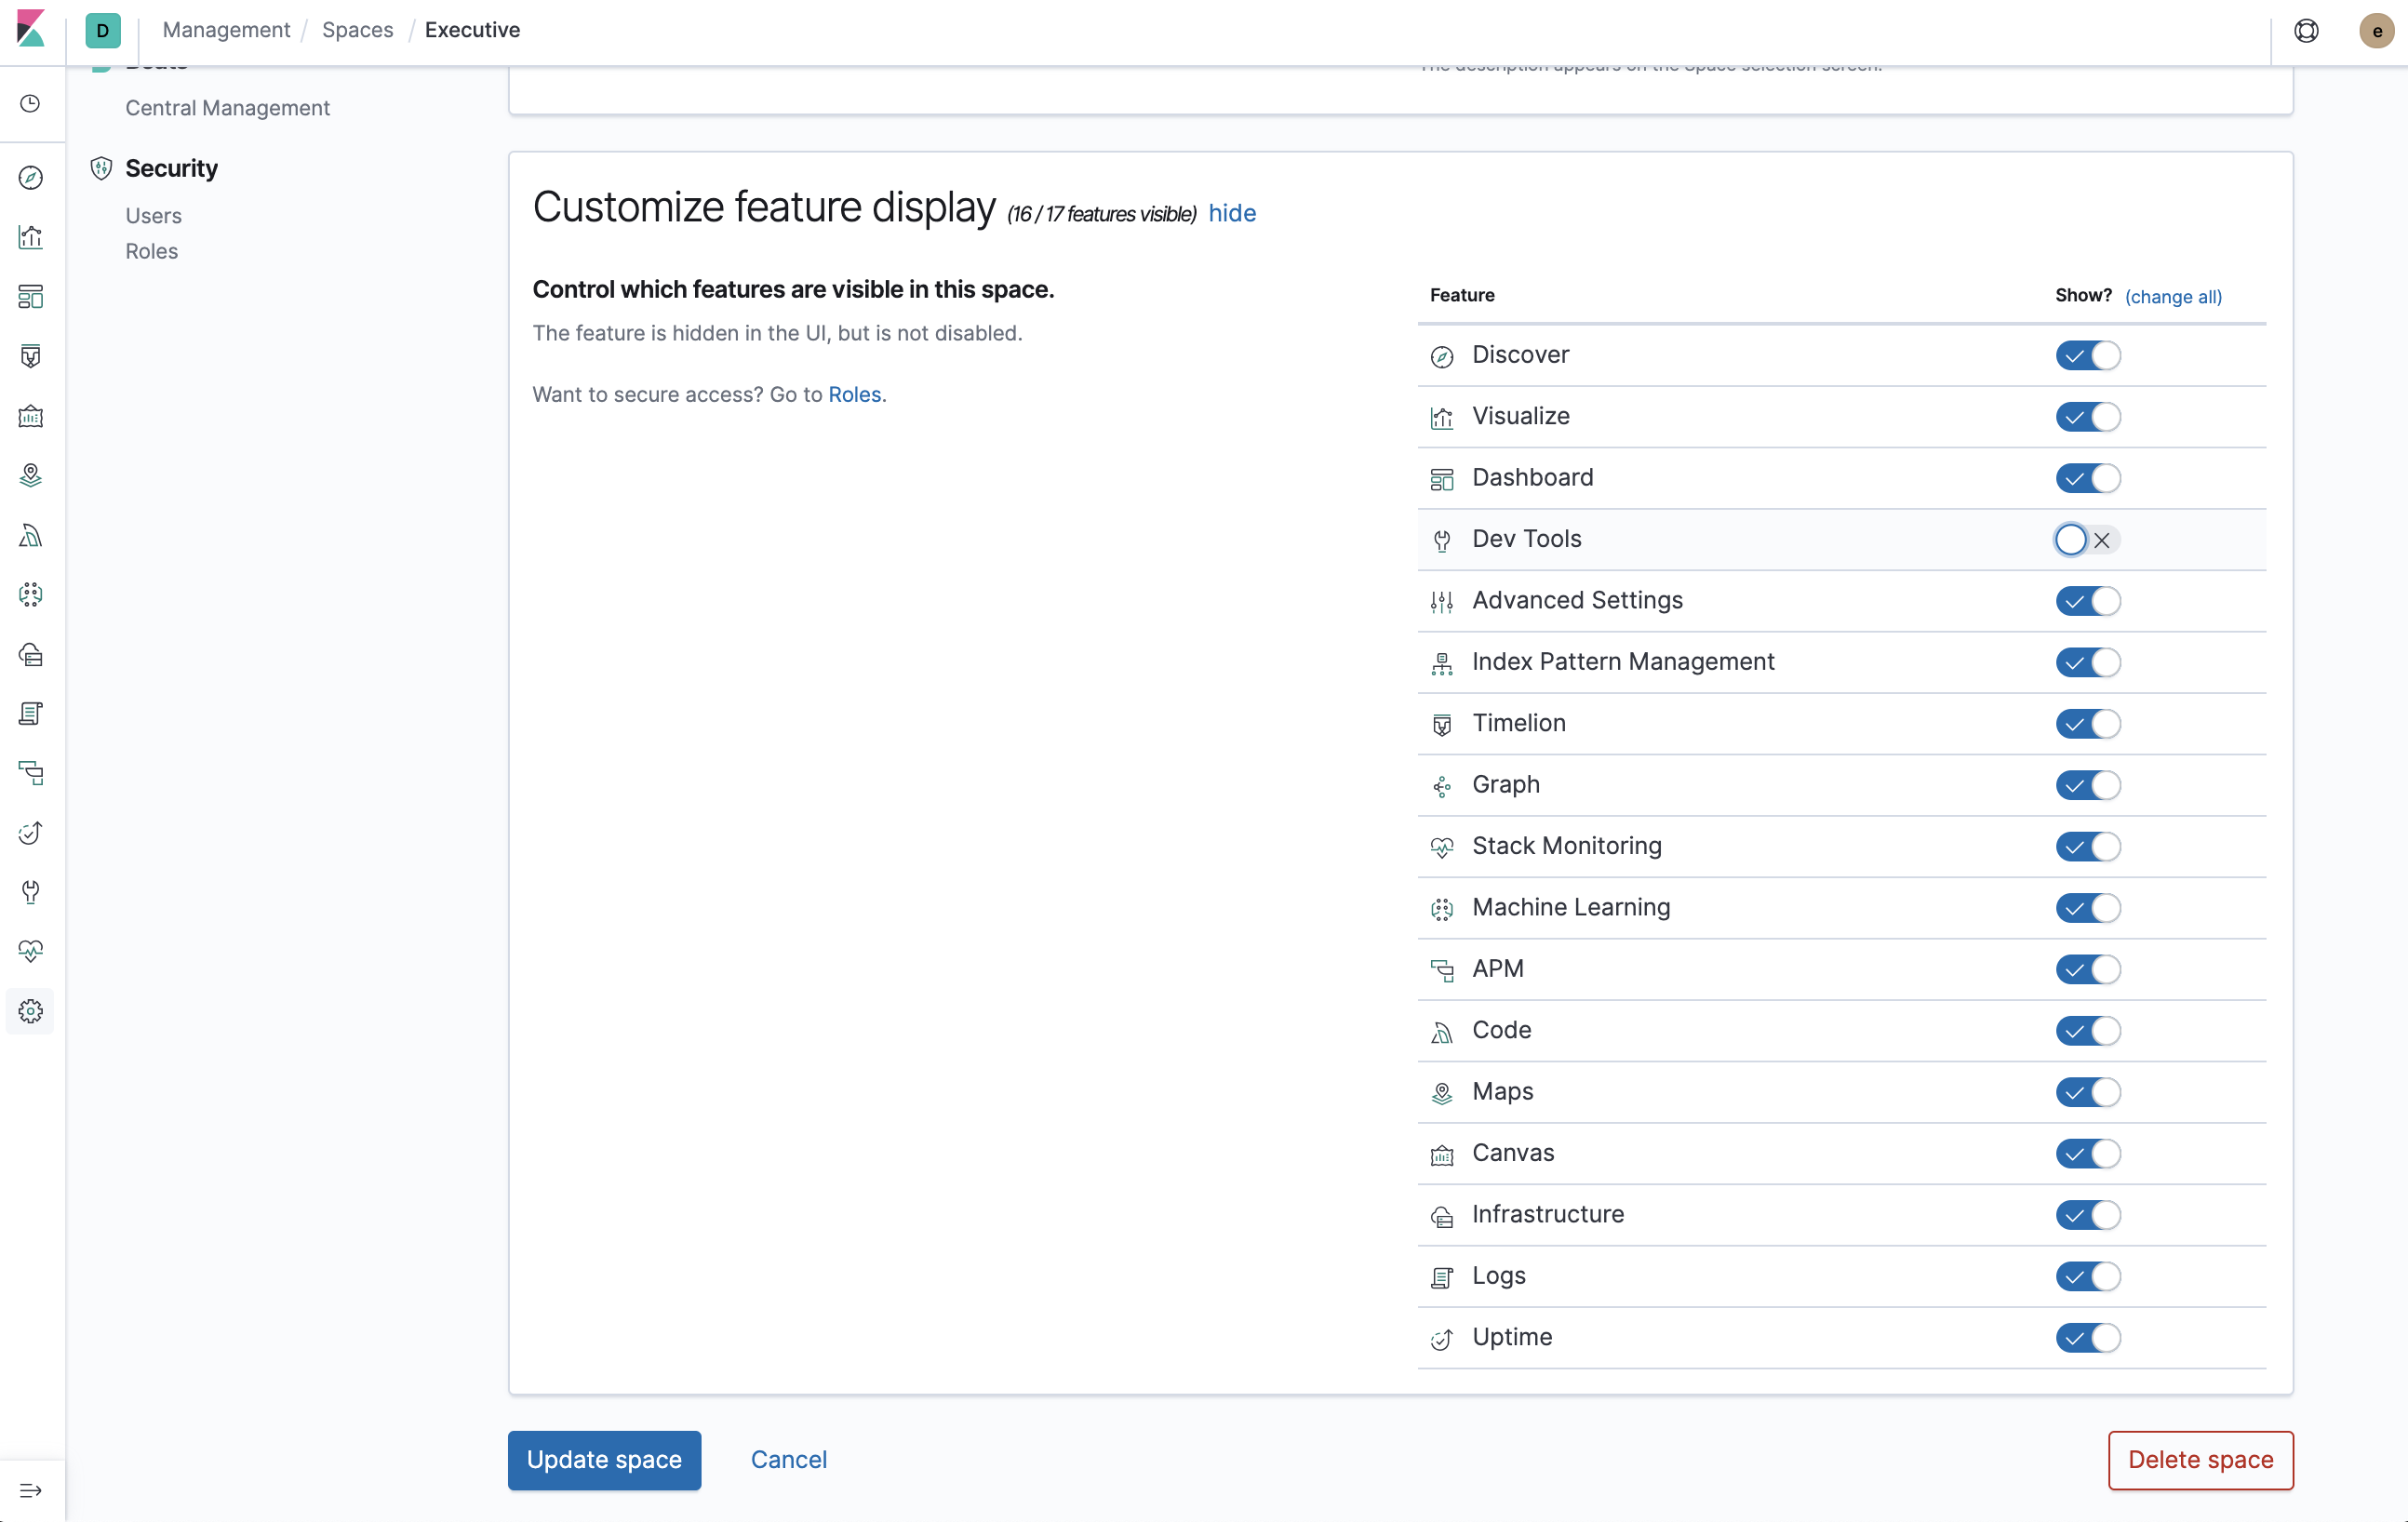Click the user avatar labeled e

coord(2377,30)
